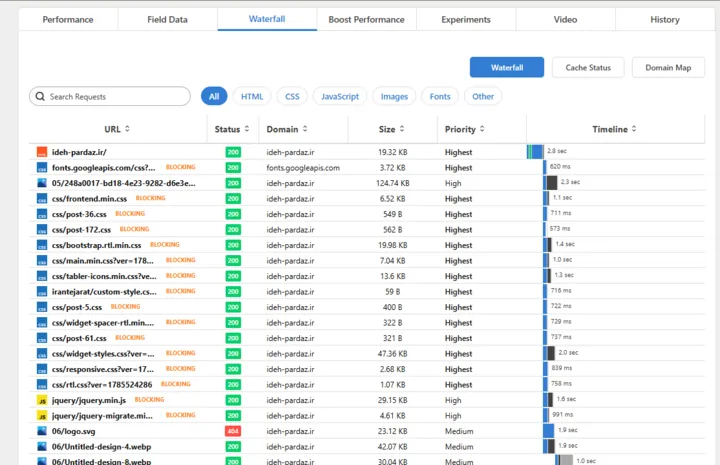The image size is (720, 465).
Task: Click the CSS icon next to css/post-172.css
Action: [42, 230]
